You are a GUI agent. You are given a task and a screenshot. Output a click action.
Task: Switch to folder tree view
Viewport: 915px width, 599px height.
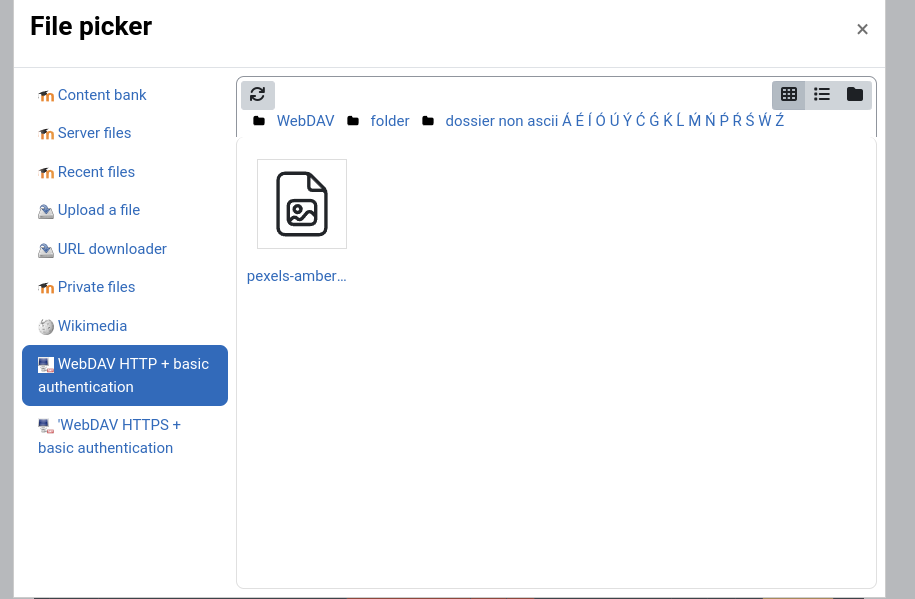click(x=855, y=95)
